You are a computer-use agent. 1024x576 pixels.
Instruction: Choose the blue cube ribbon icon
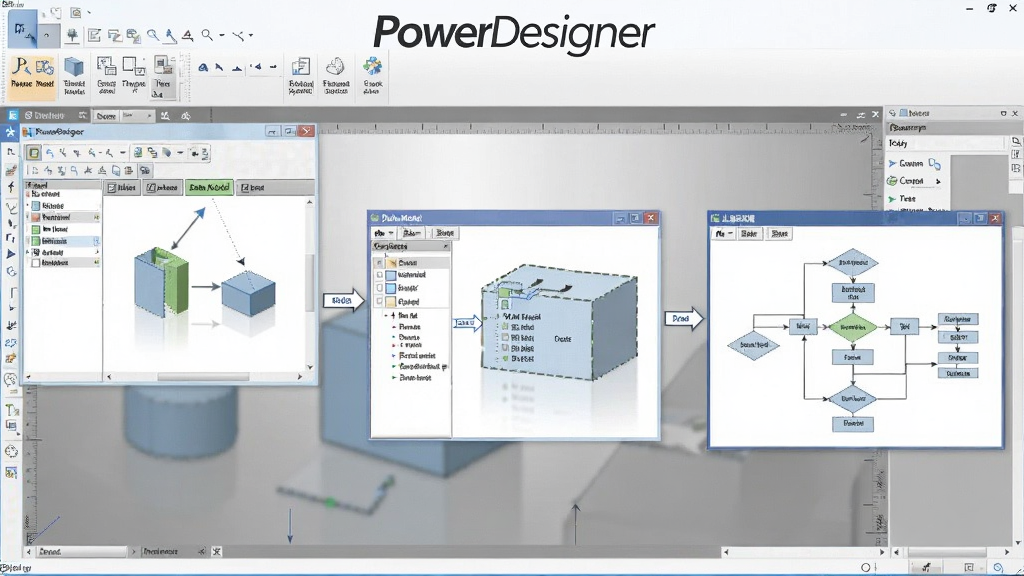pos(74,68)
